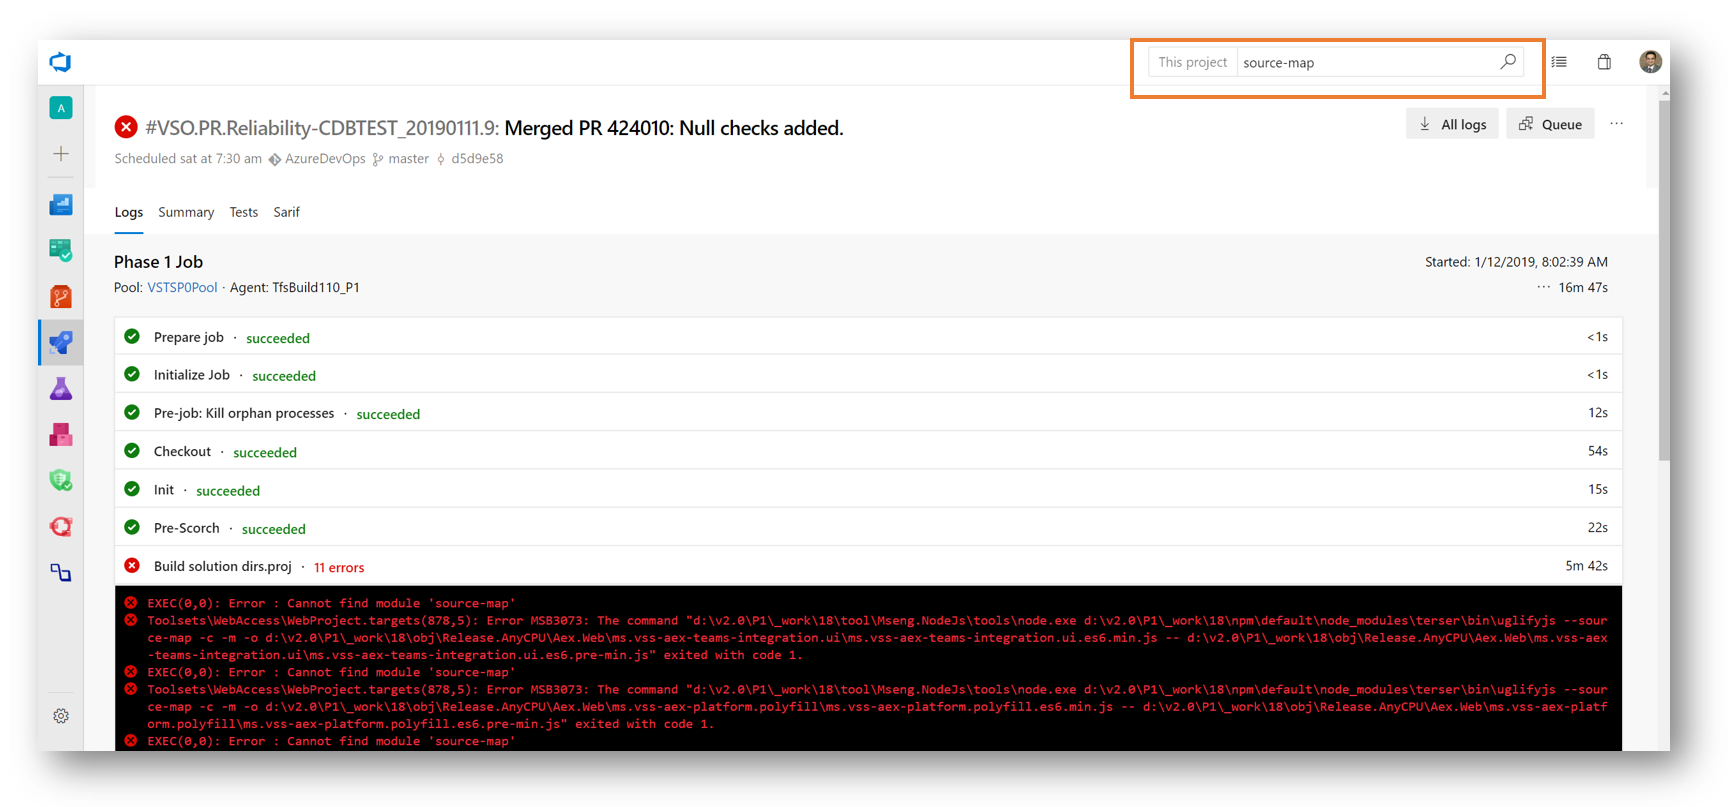Select the Pipelines icon in sidebar

[61, 343]
